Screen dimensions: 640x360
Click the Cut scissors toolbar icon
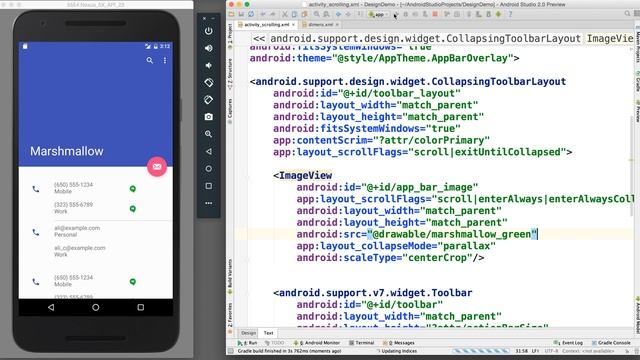[x=285, y=14]
